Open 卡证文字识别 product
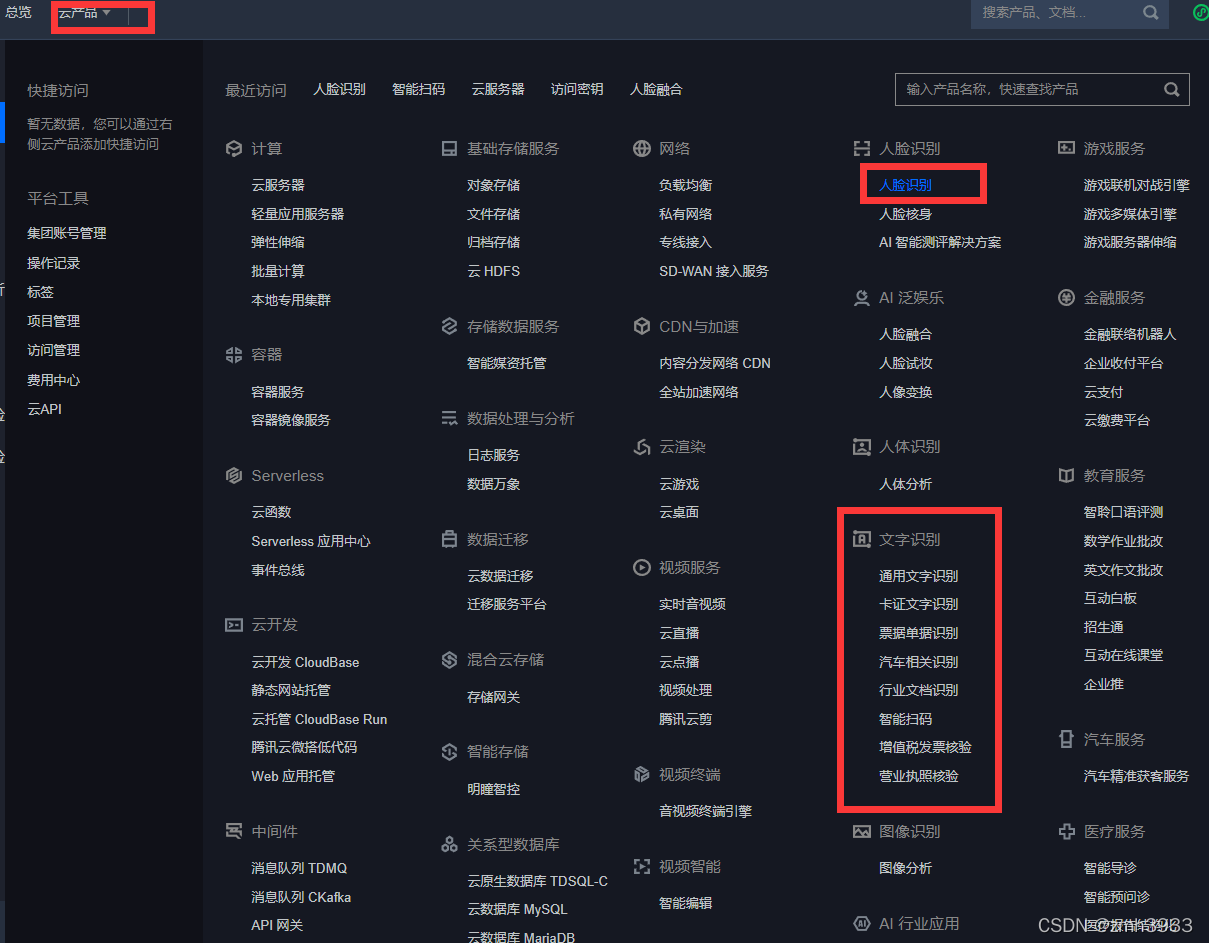This screenshot has width=1209, height=943. pos(919,604)
